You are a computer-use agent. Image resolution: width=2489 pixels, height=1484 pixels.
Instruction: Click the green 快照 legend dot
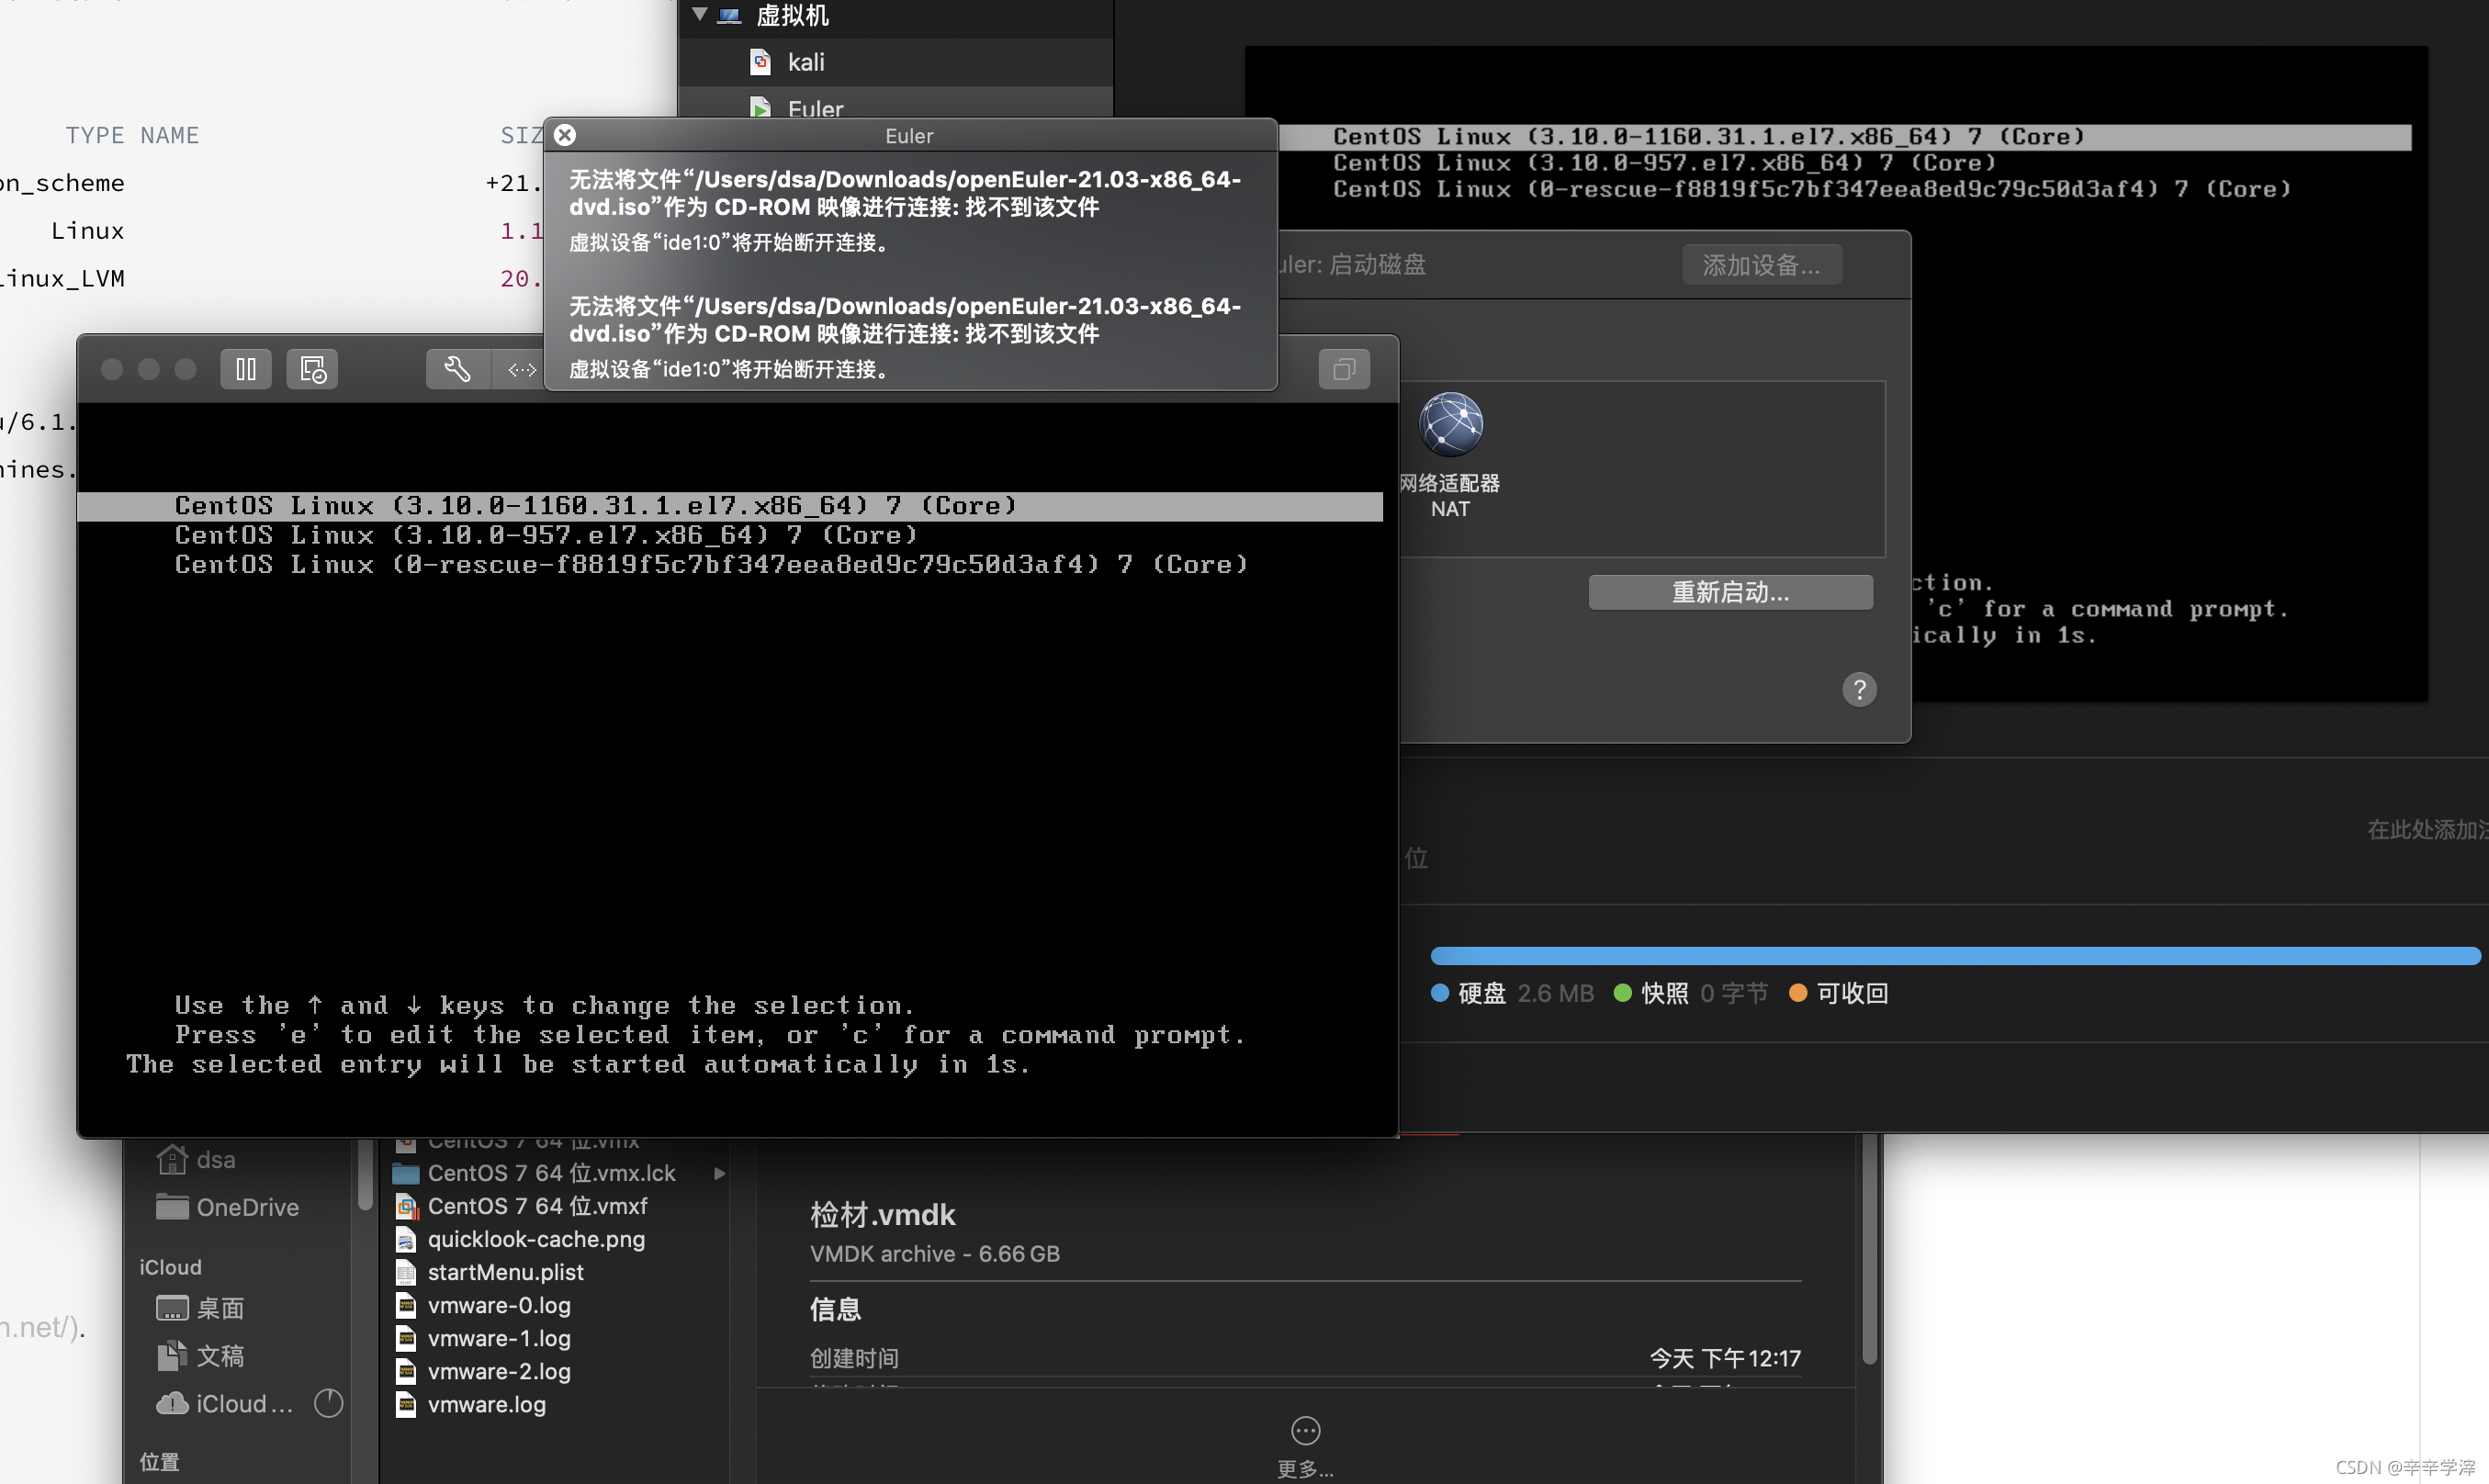[1623, 993]
